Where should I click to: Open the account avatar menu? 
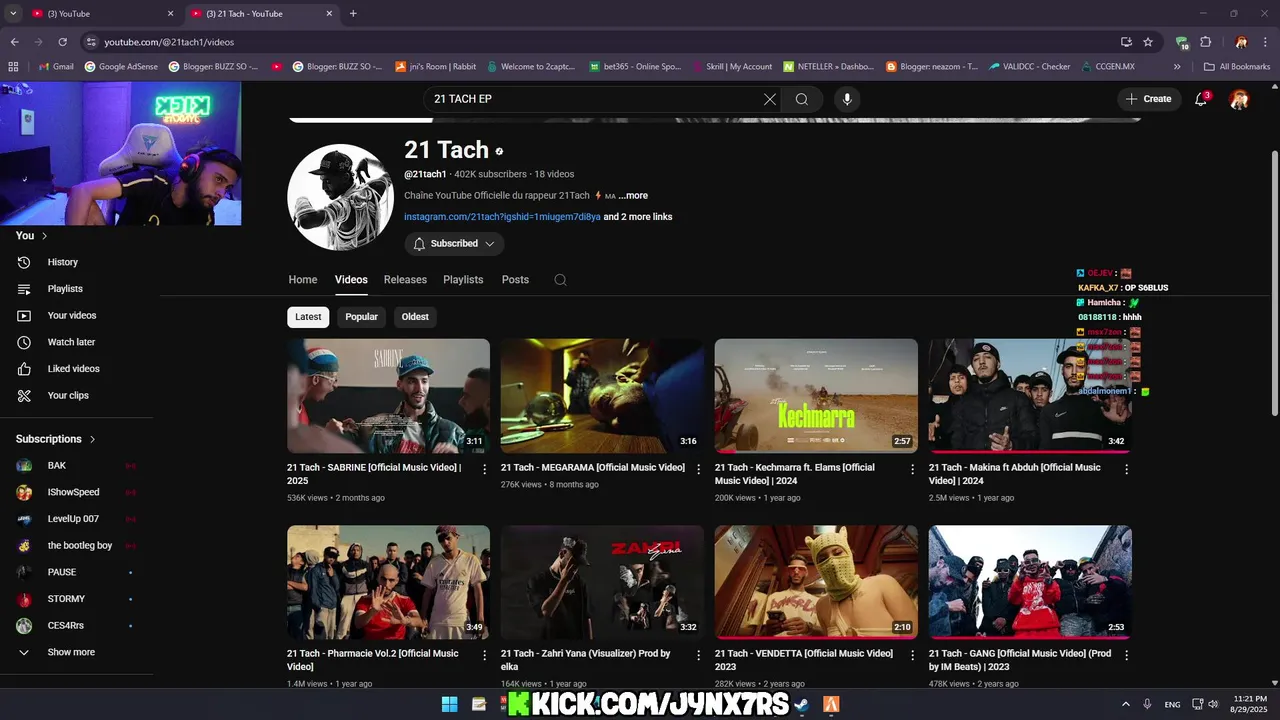click(1239, 99)
